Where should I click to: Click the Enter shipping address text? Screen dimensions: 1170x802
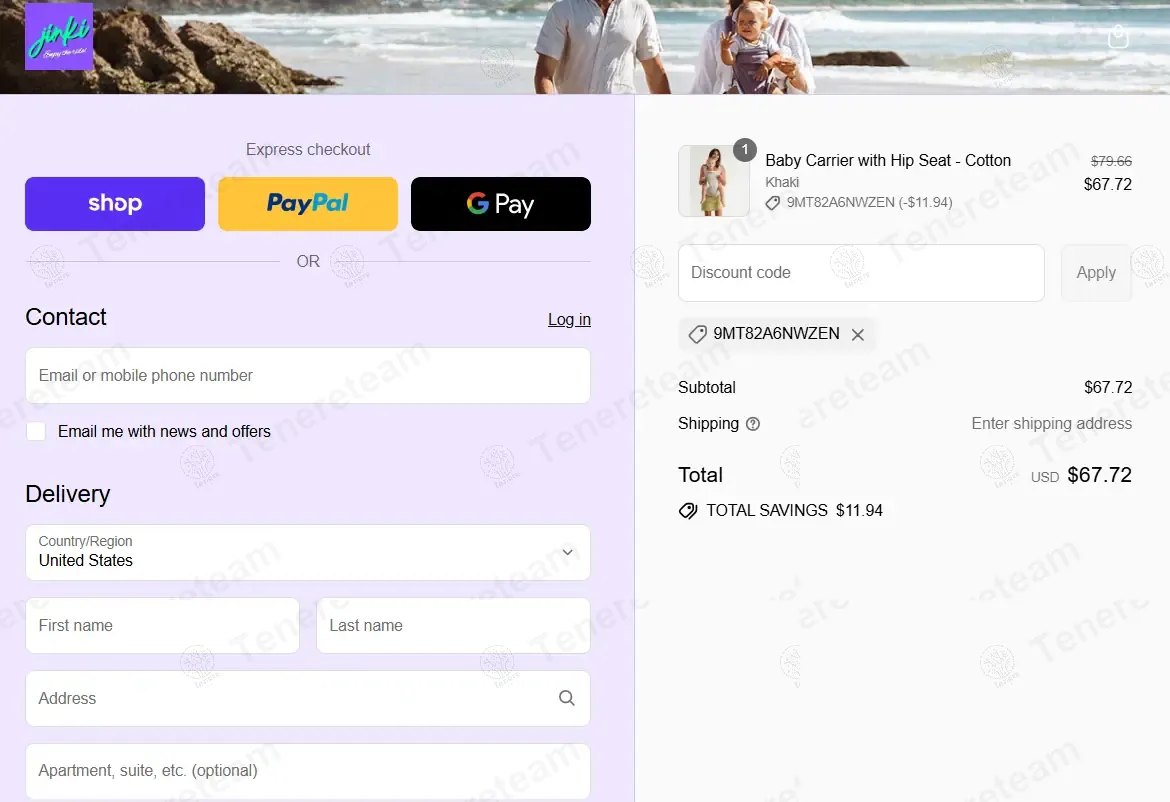pos(1051,424)
